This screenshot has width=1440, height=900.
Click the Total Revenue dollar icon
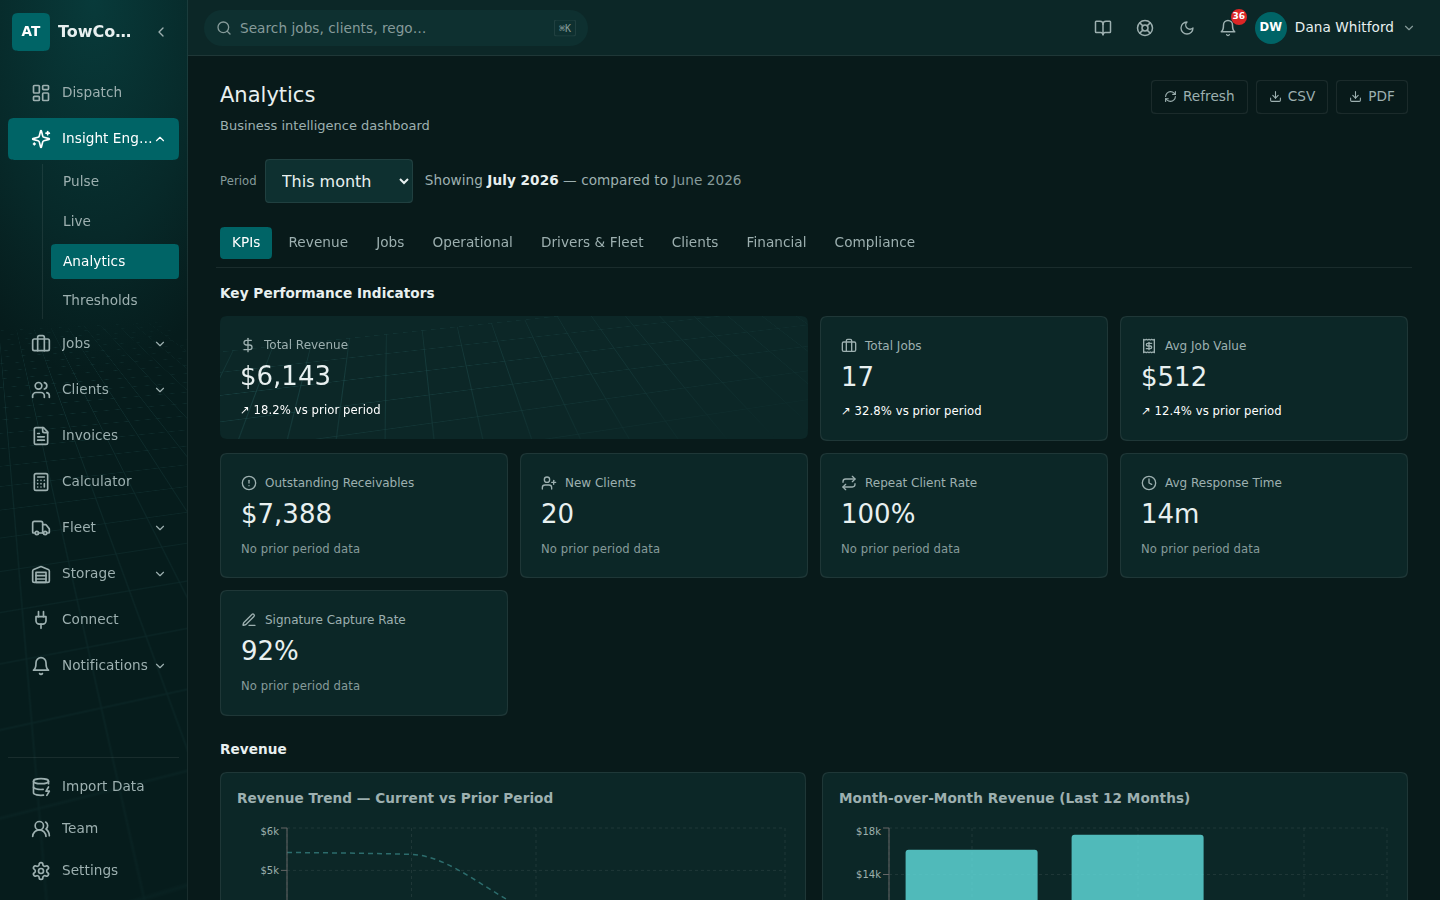click(248, 345)
